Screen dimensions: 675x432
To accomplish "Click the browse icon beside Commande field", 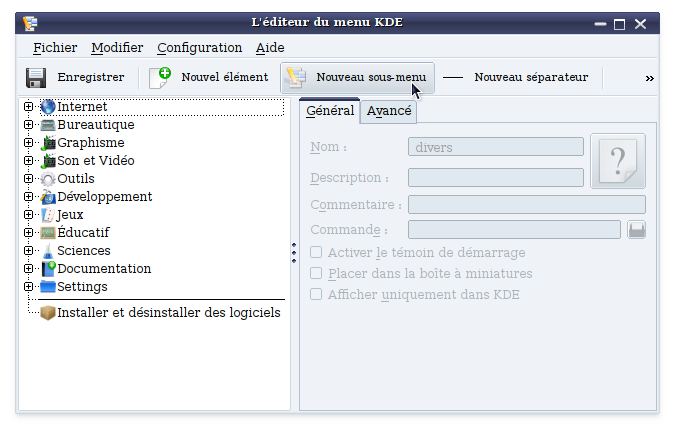I will coord(637,230).
